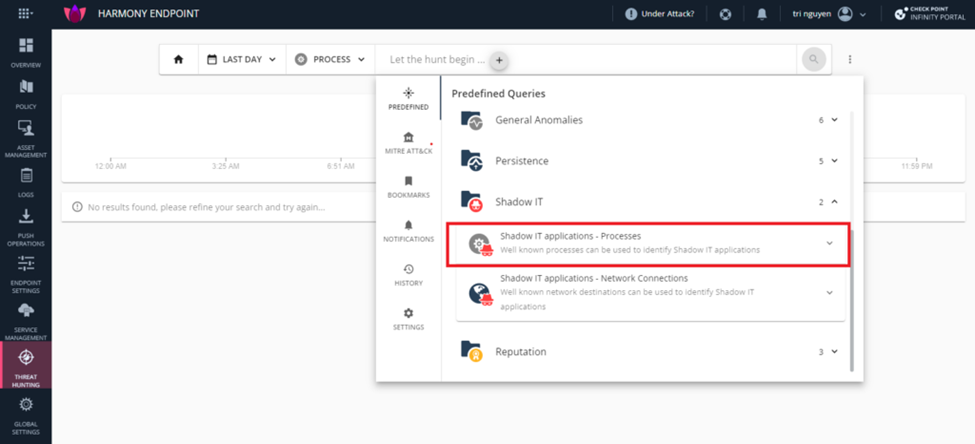Collapse the Shadow IT category
975x444 pixels.
[834, 201]
